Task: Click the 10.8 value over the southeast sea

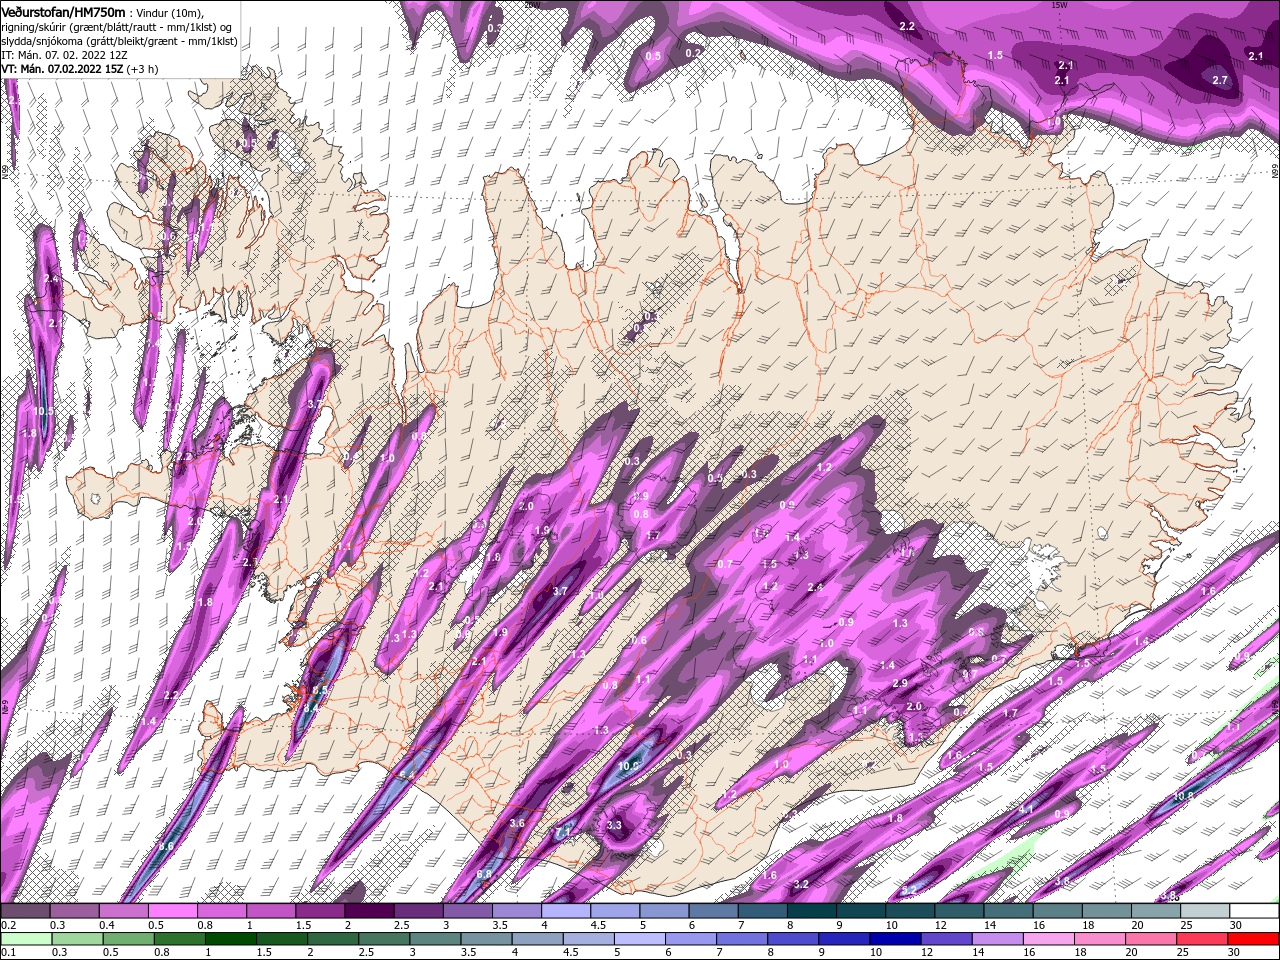Action: pos(1183,796)
